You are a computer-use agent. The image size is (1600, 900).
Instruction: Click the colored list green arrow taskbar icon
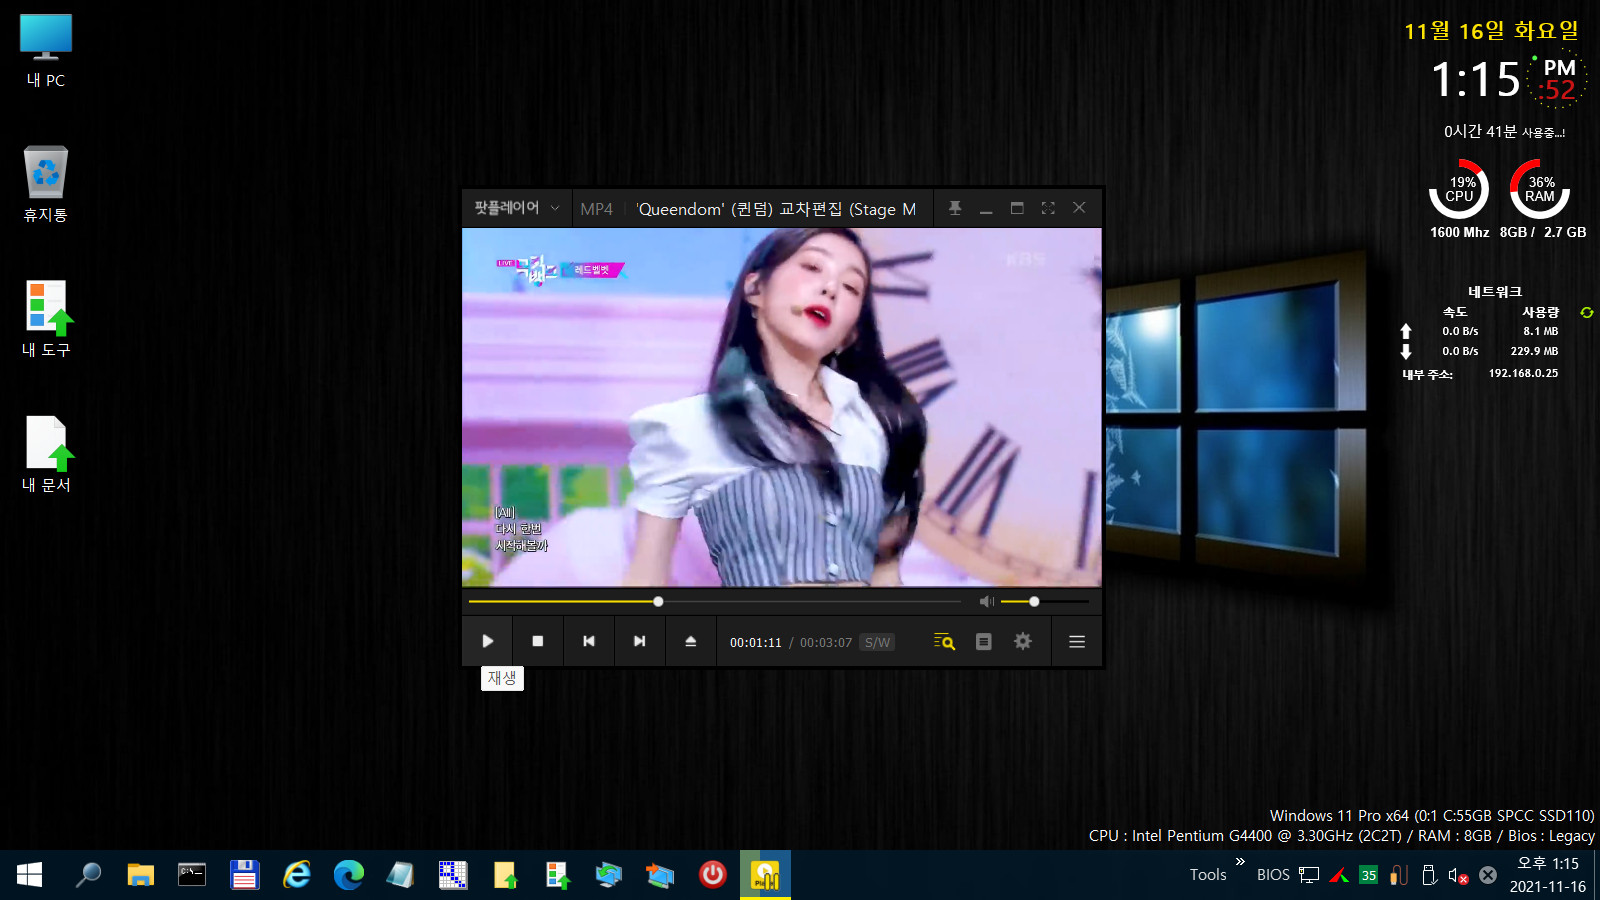coord(557,875)
